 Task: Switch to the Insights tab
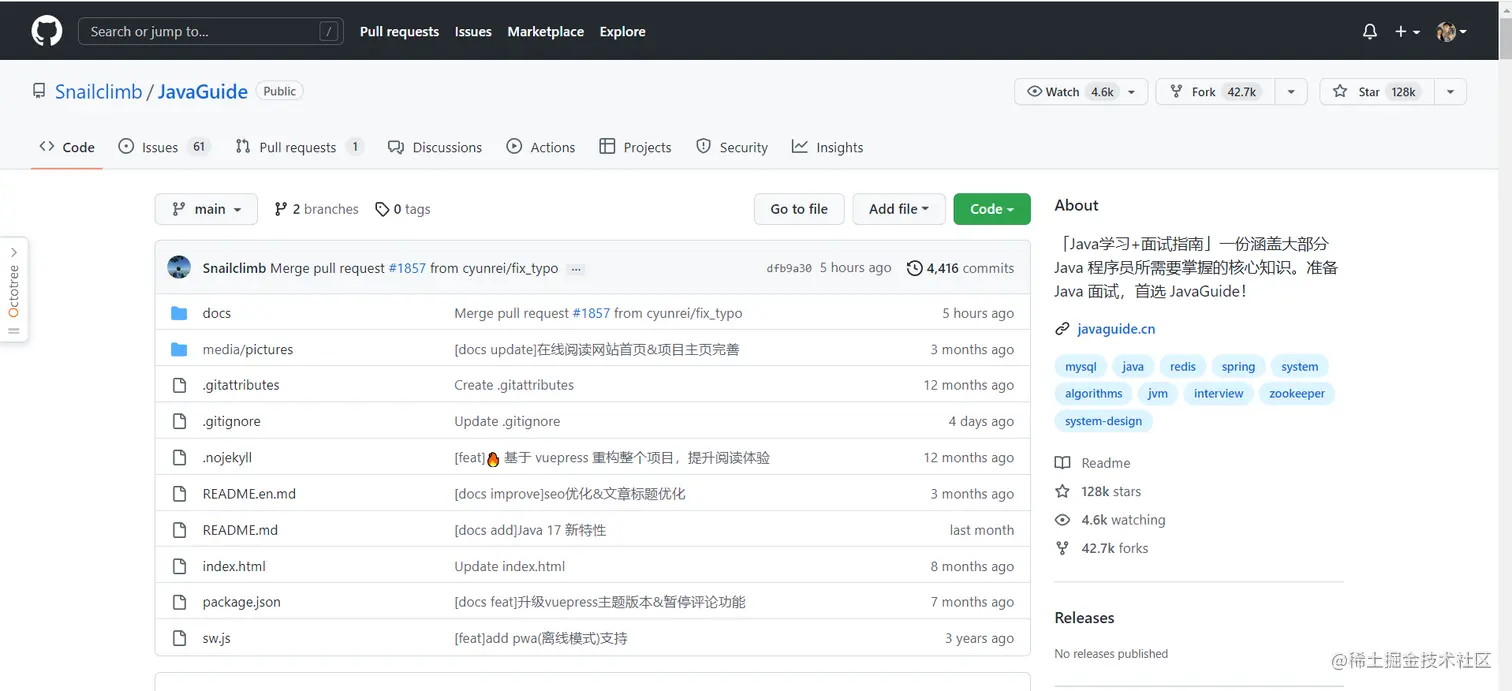click(x=827, y=147)
